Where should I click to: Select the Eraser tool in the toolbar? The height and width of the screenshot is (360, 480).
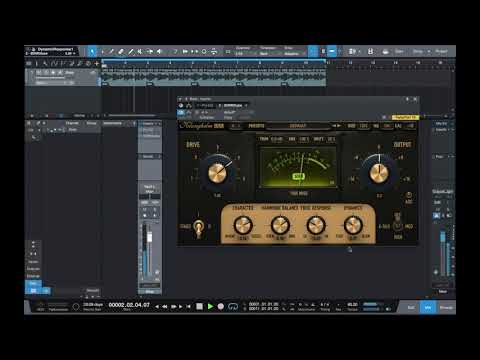coord(121,51)
